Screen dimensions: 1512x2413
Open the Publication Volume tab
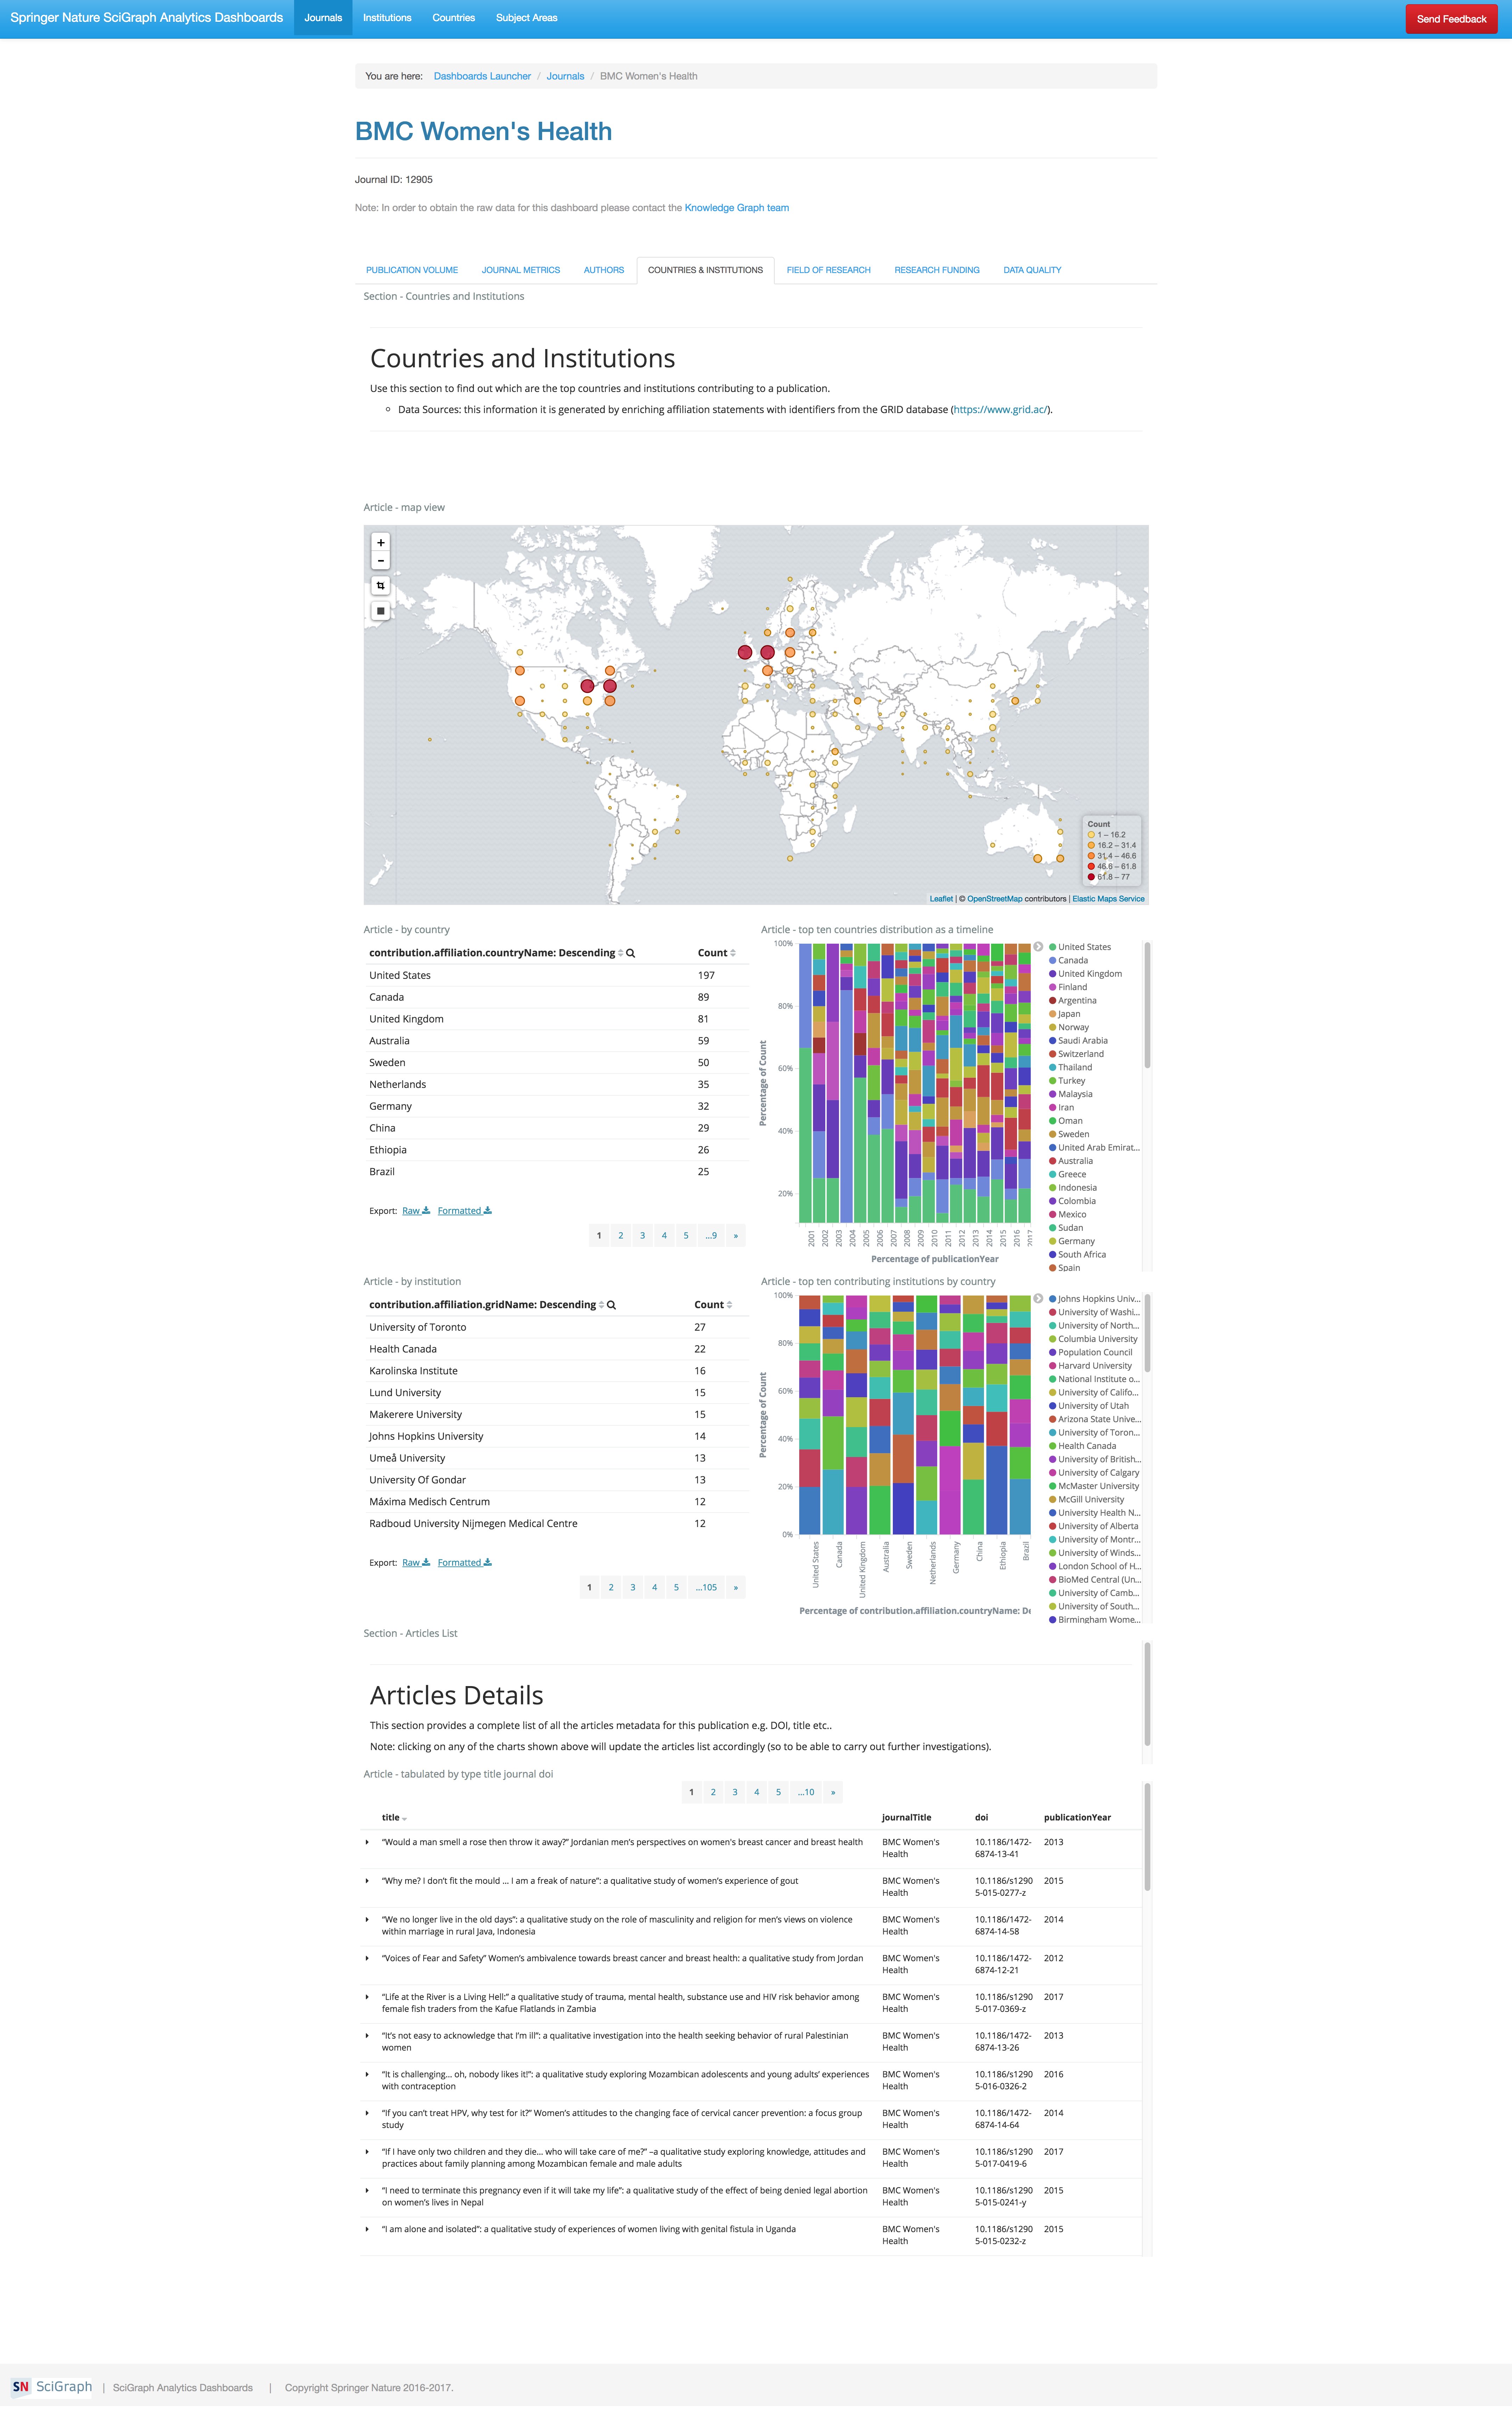(412, 270)
